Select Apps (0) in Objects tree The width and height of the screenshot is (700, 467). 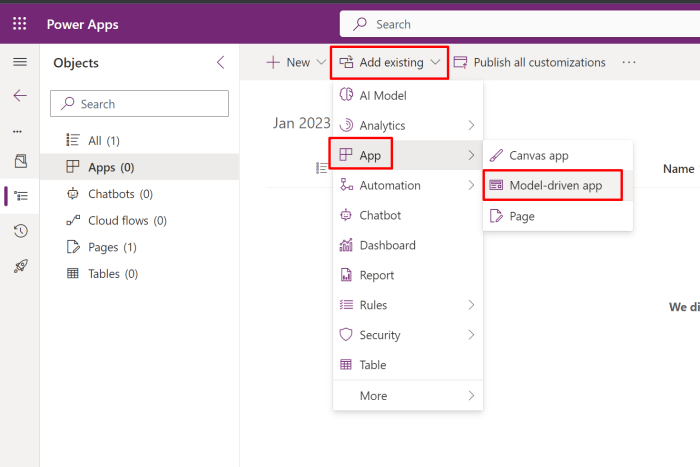click(139, 167)
